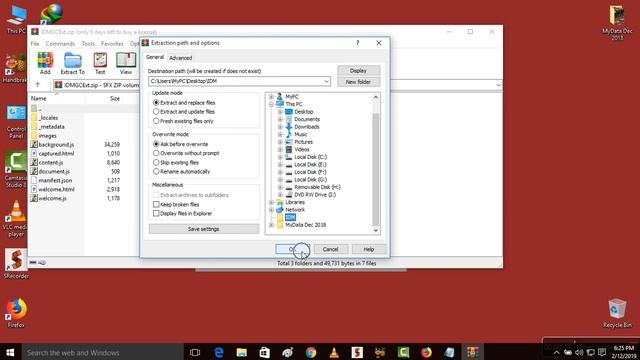Screen dimensions: 640x360
Task: Open the Handbrake desktop shortcut
Action: coord(15,69)
